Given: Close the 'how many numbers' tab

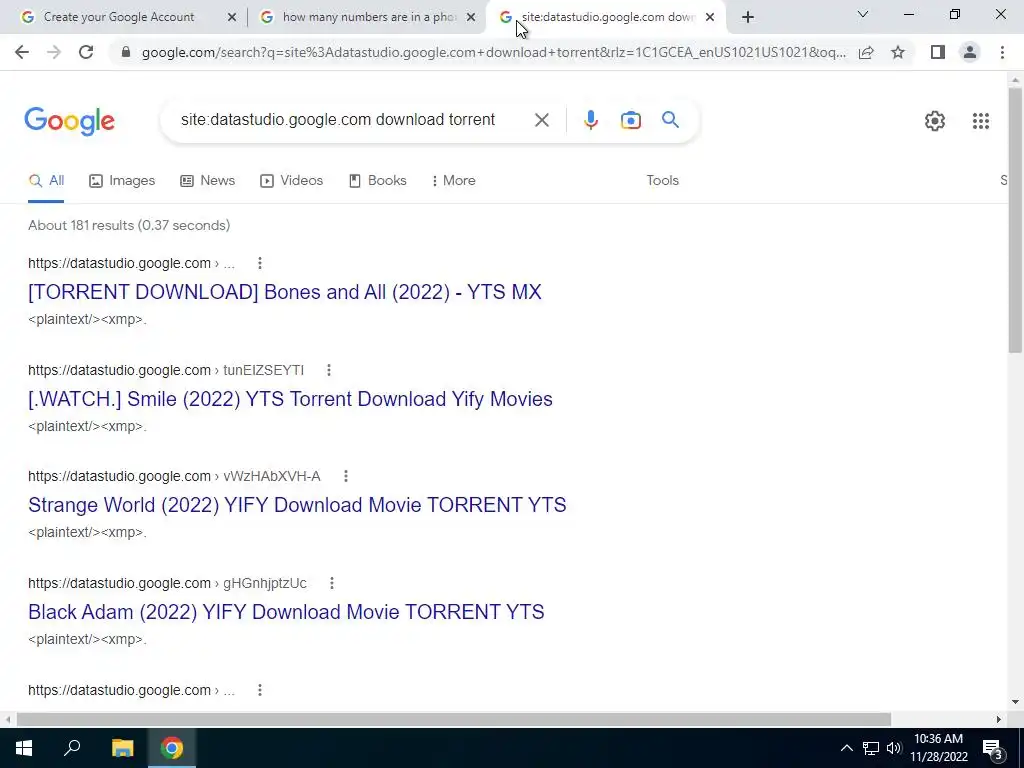Looking at the screenshot, I should tap(471, 17).
